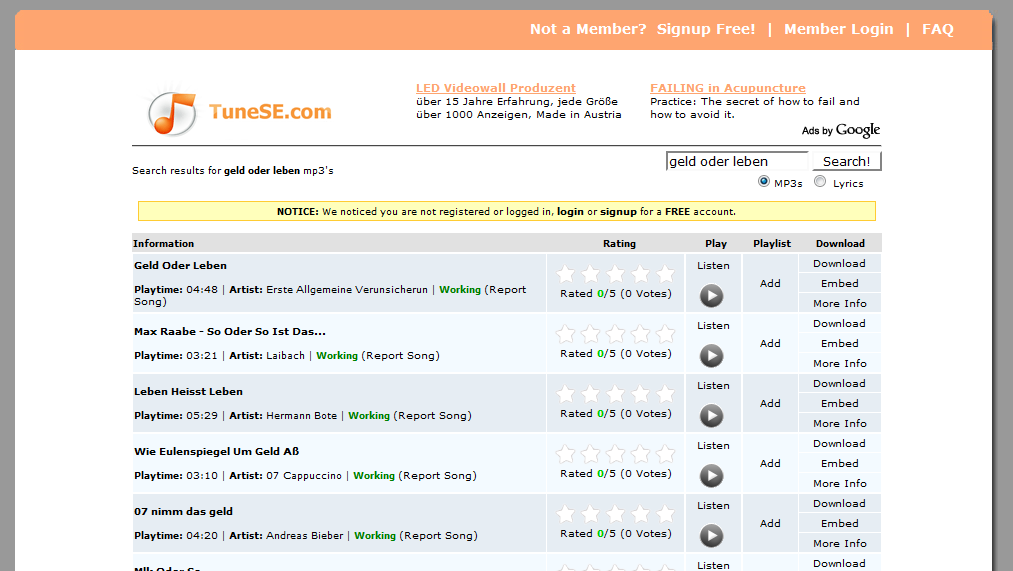Image resolution: width=1013 pixels, height=571 pixels.
Task: Add Wie Eulenspiegel song to playlist
Action: tap(770, 464)
